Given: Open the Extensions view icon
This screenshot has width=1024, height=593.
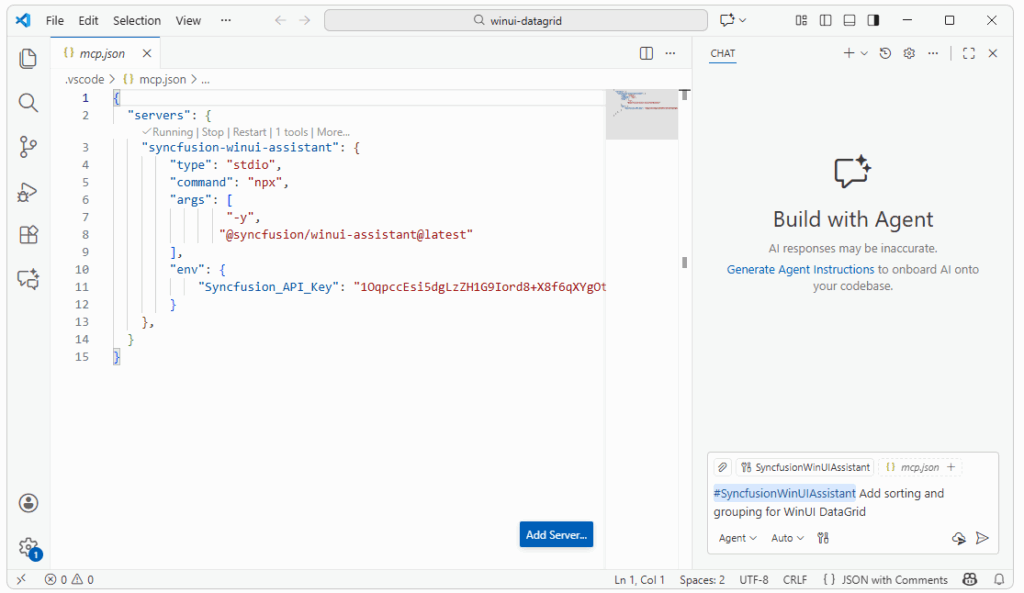Looking at the screenshot, I should point(29,235).
